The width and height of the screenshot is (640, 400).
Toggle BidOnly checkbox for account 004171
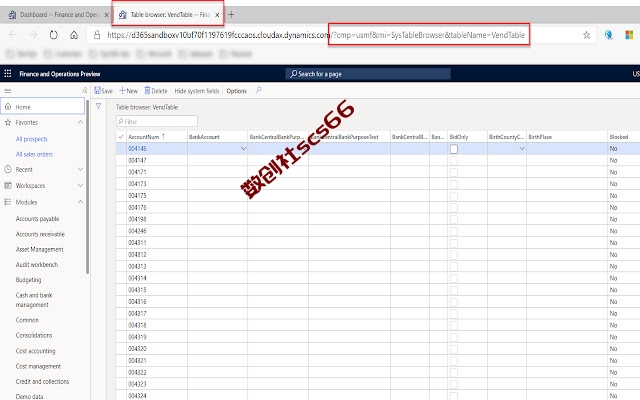tap(454, 172)
